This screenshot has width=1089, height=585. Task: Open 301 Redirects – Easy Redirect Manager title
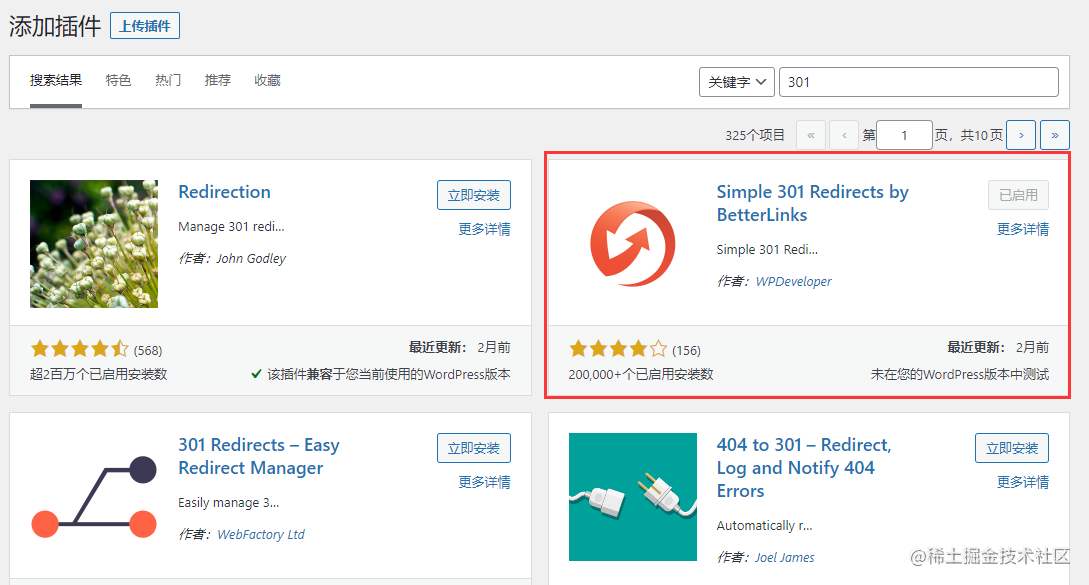[x=259, y=456]
